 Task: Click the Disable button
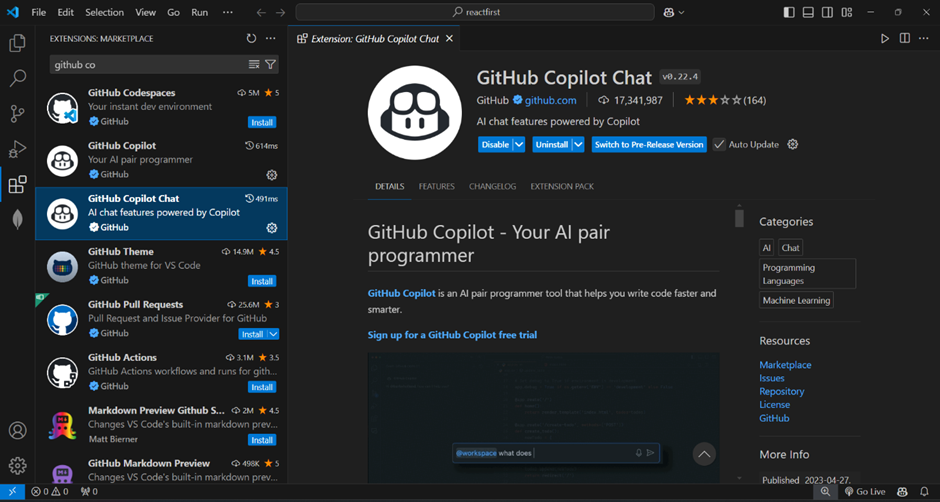[x=495, y=145]
